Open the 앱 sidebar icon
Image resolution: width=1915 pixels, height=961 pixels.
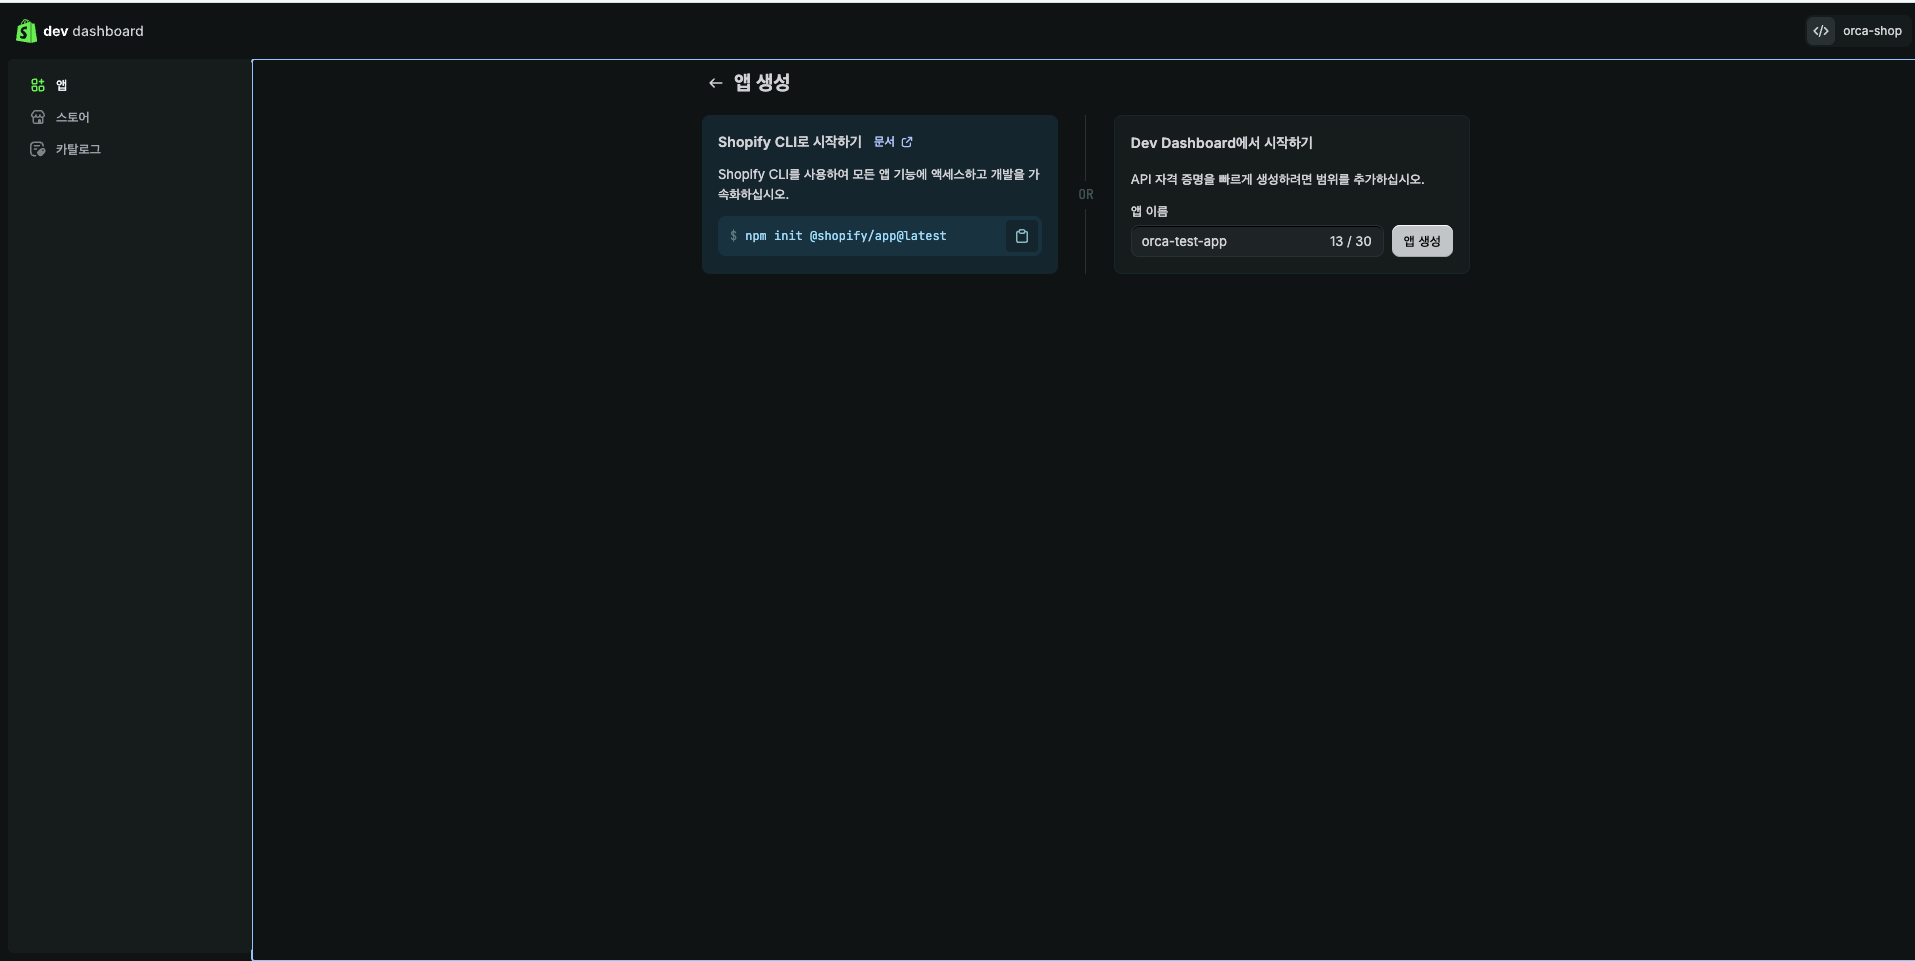click(38, 85)
